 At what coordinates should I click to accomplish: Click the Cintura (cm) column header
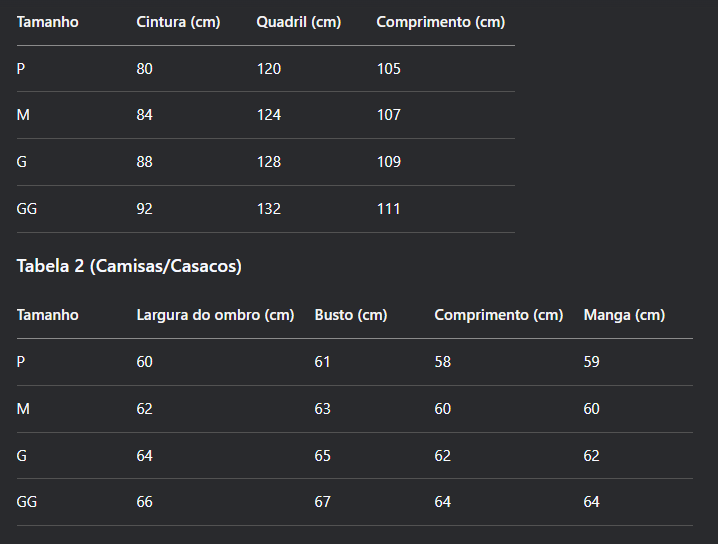point(178,22)
